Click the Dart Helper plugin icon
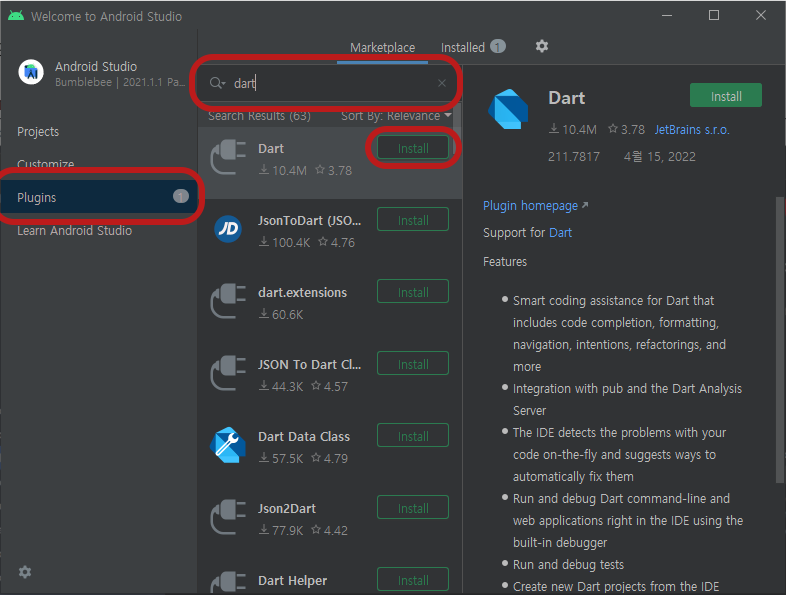 click(x=228, y=582)
